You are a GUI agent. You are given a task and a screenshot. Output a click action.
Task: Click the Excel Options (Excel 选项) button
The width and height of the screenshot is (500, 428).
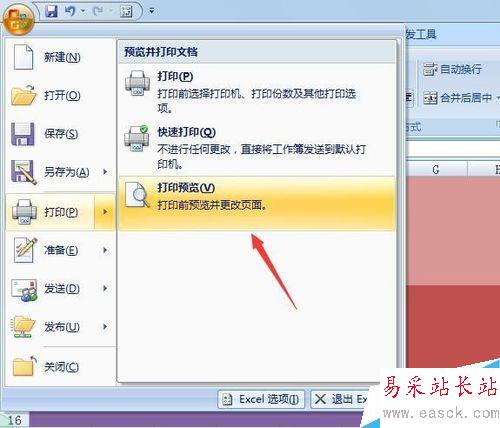[261, 399]
